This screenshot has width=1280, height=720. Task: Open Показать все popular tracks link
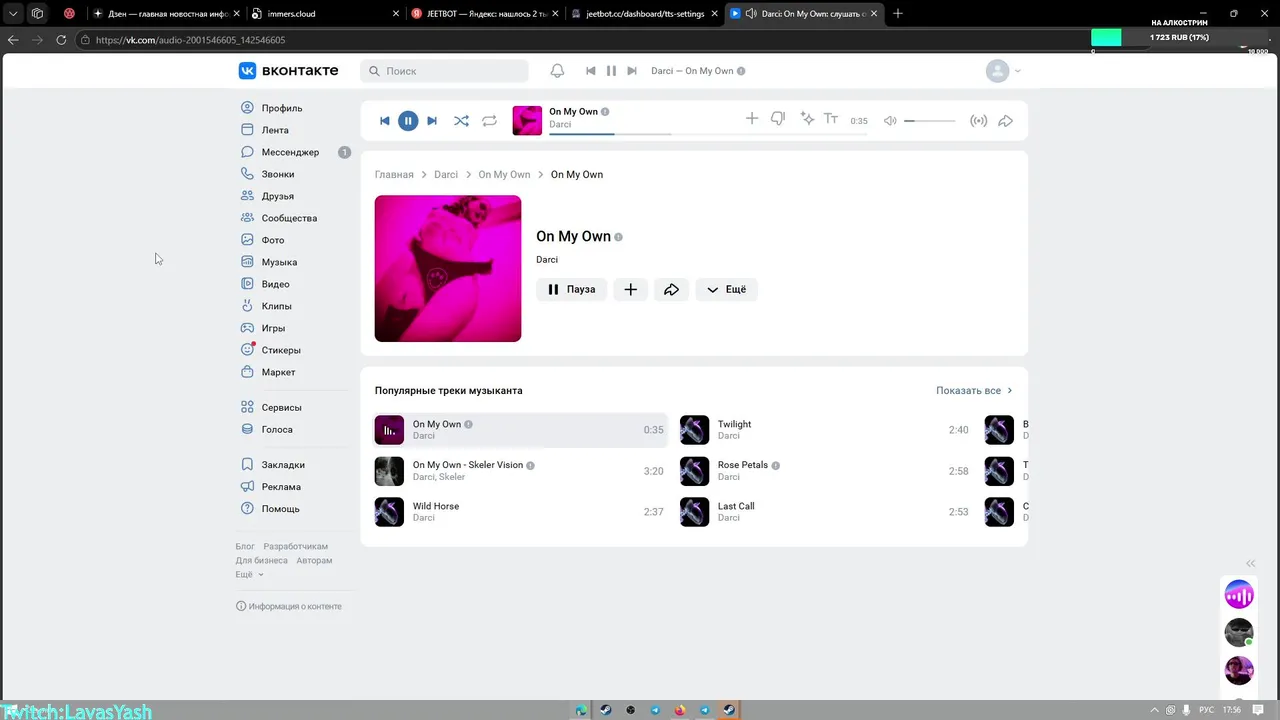(974, 391)
